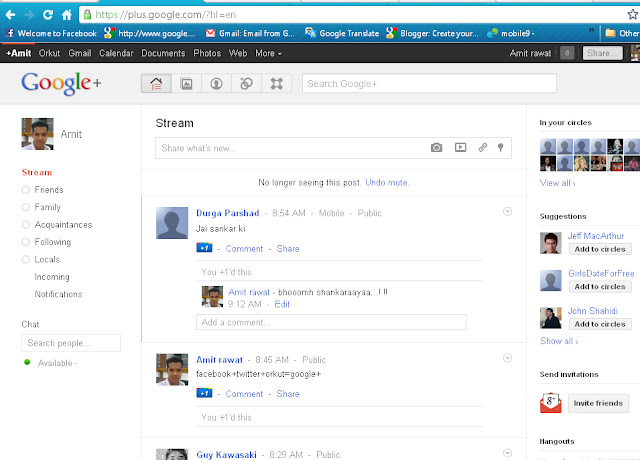Open the Photos toolbar icon
Viewport: 640px width, 460px height.
(187, 84)
